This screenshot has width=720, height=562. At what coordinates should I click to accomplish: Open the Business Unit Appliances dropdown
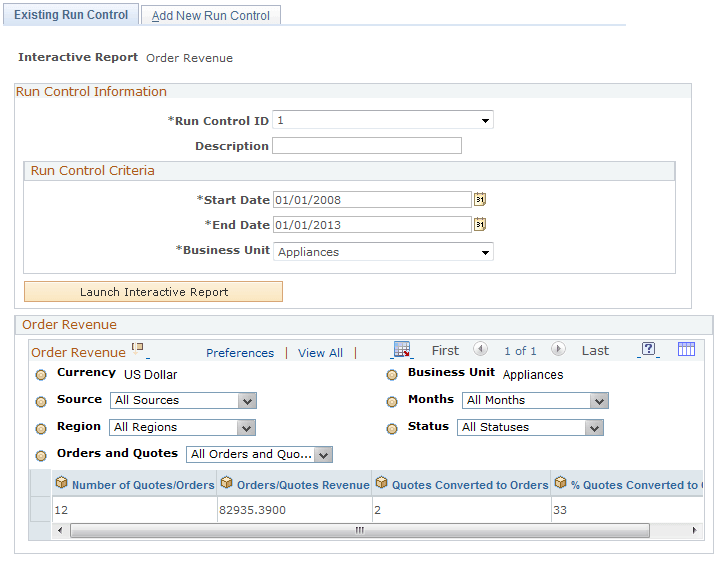(383, 252)
